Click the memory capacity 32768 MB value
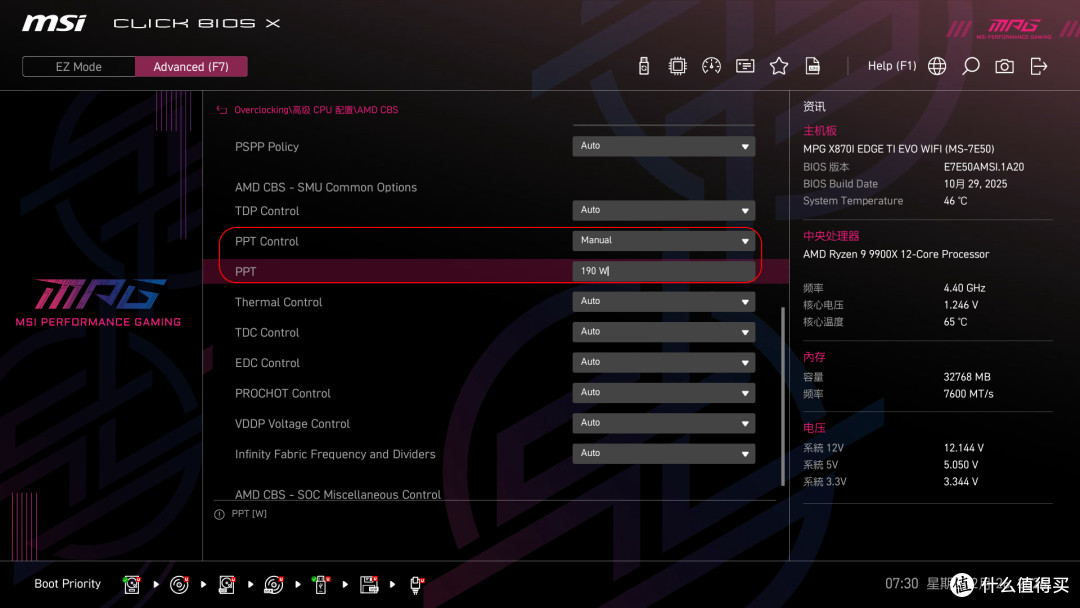 coord(967,377)
